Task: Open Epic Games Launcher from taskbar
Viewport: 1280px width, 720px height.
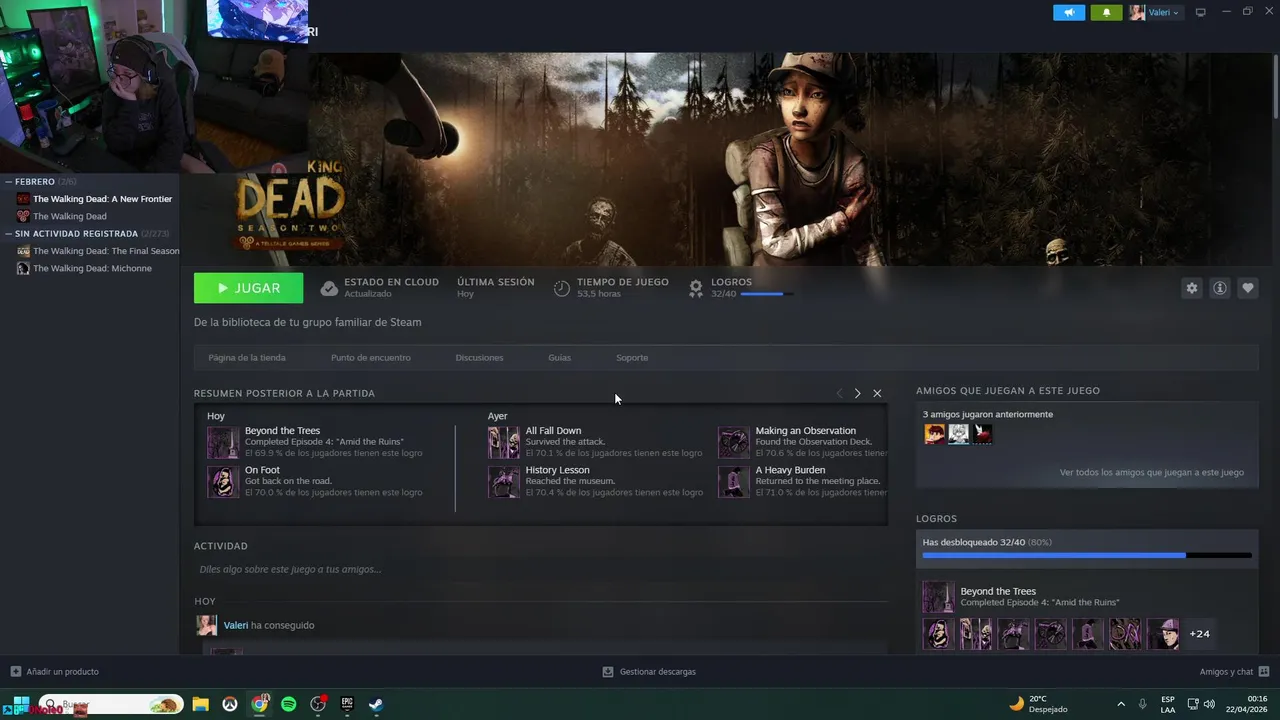Action: [347, 704]
